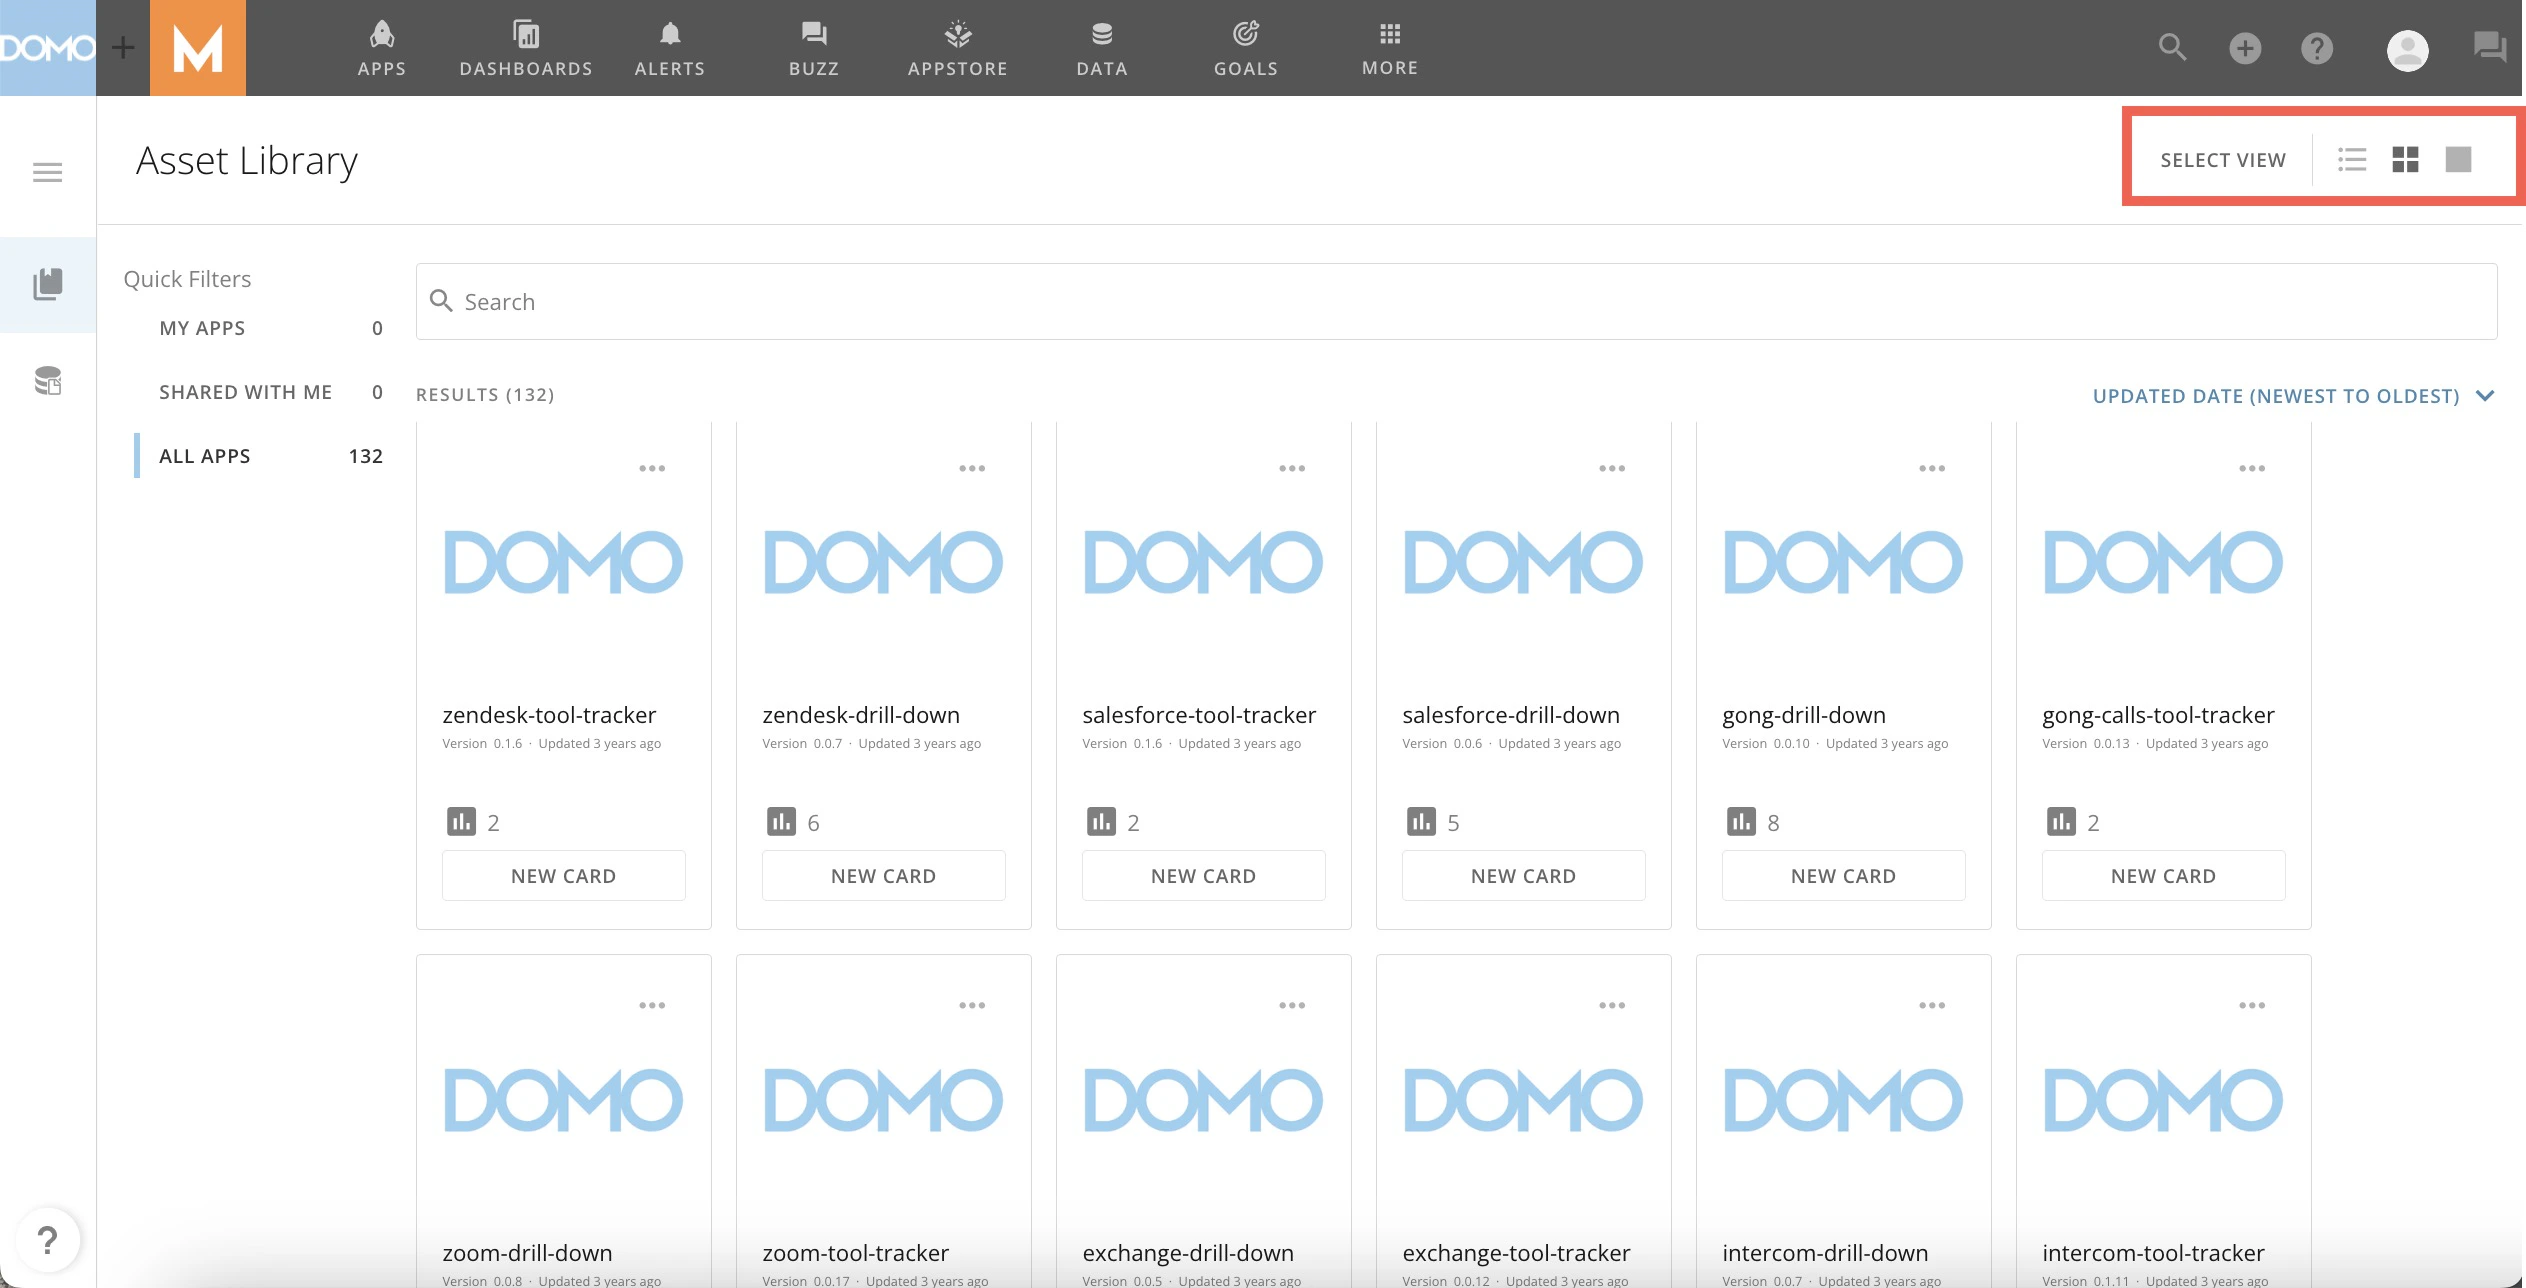Click the gong-drill-down card count icon
This screenshot has width=2526, height=1288.
pos(1741,822)
